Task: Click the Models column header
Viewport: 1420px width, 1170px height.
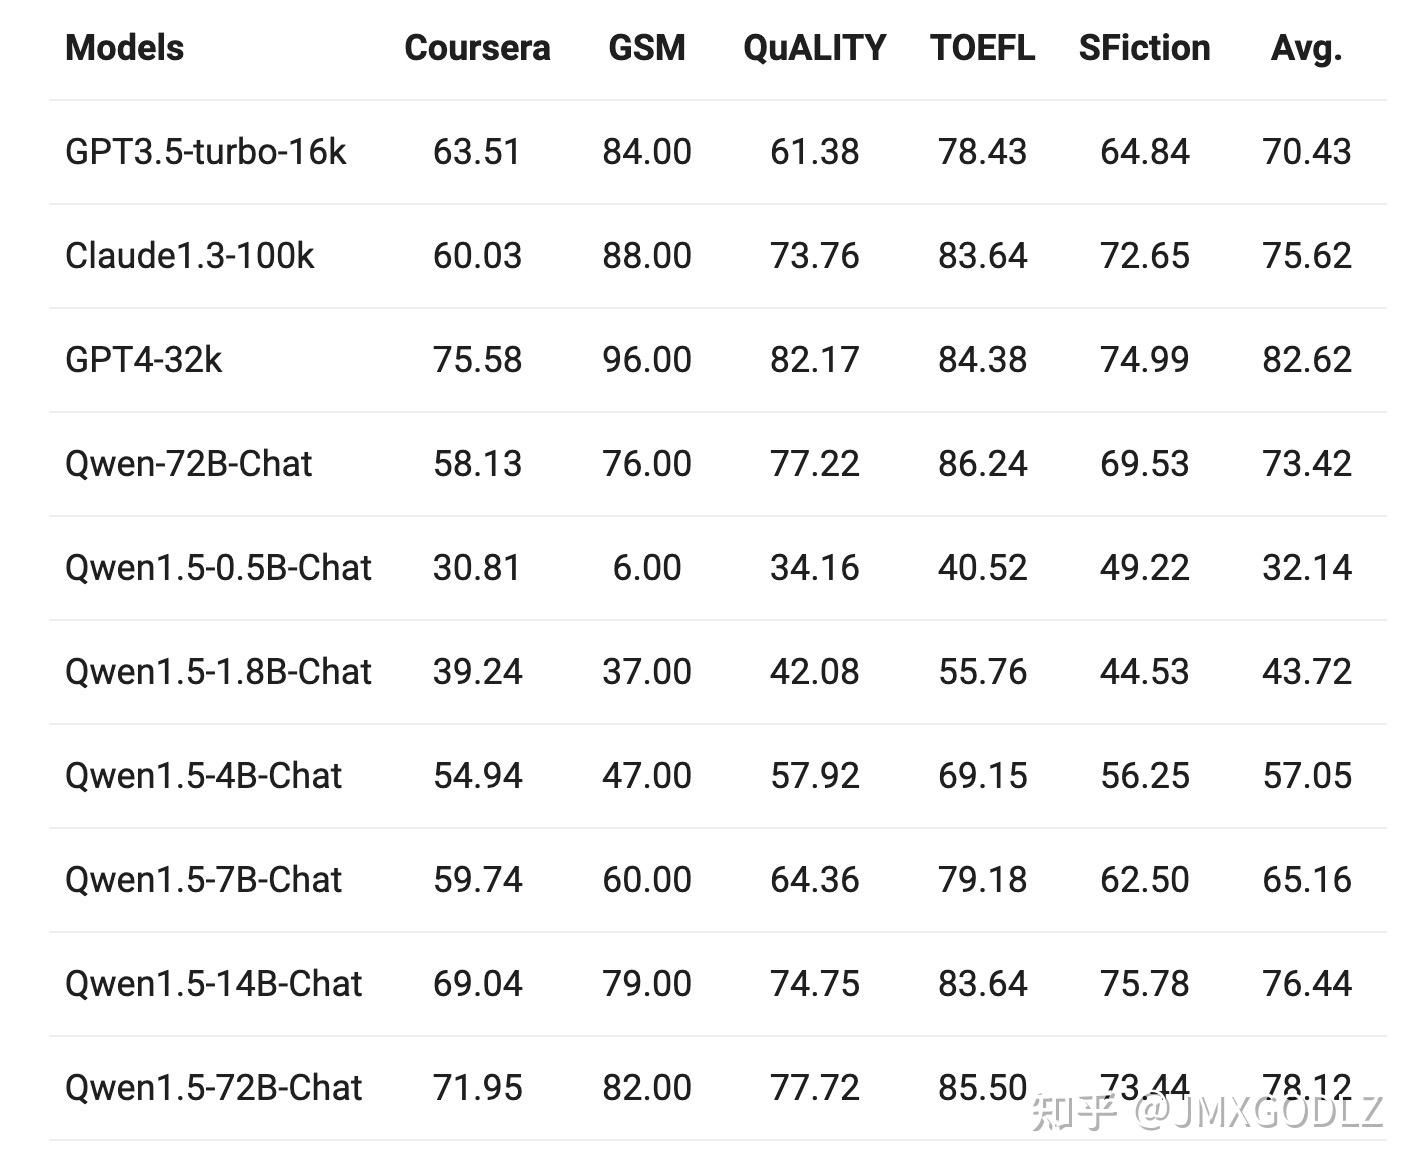Action: [x=125, y=48]
